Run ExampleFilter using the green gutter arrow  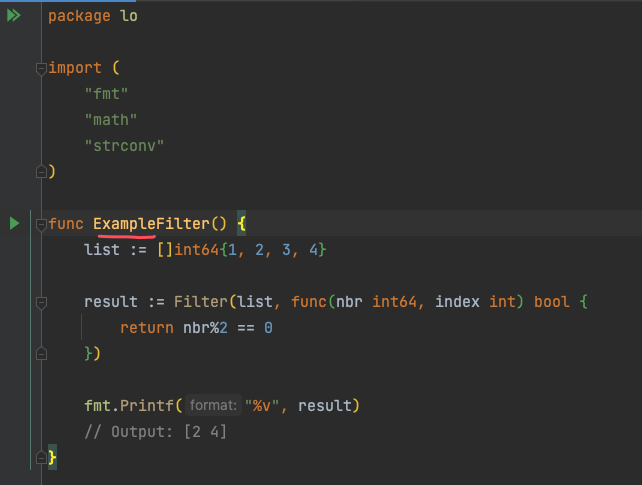click(14, 223)
